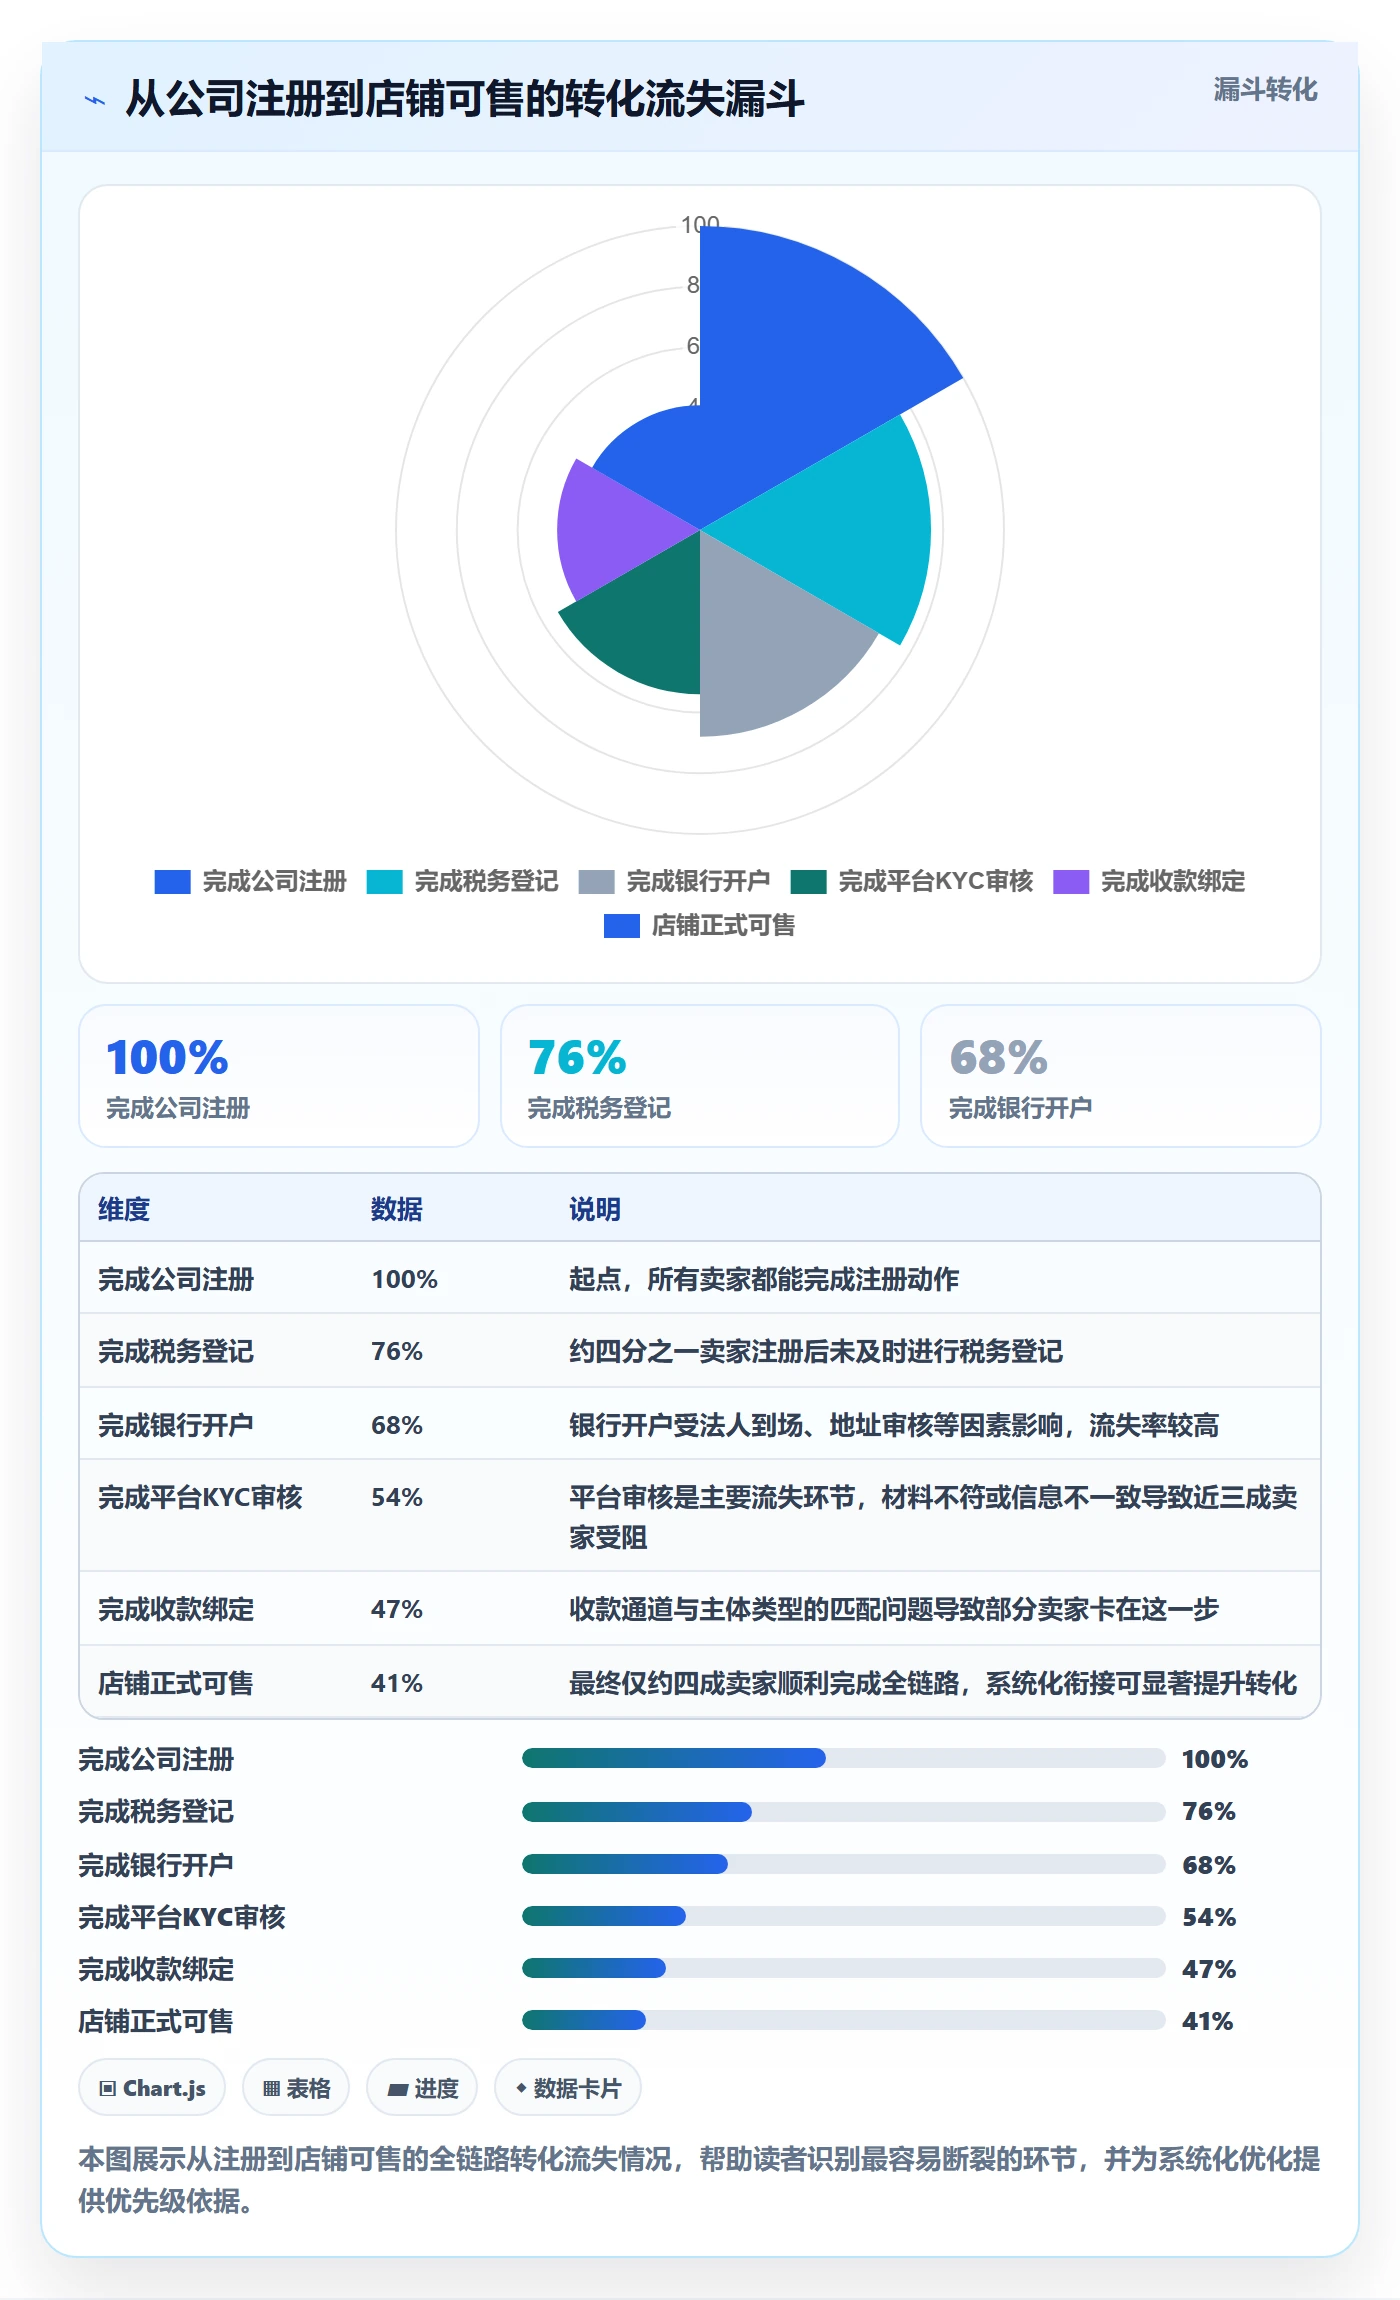Click the 完成银行开户 68% progress bar
The height and width of the screenshot is (2300, 1400).
[844, 1864]
